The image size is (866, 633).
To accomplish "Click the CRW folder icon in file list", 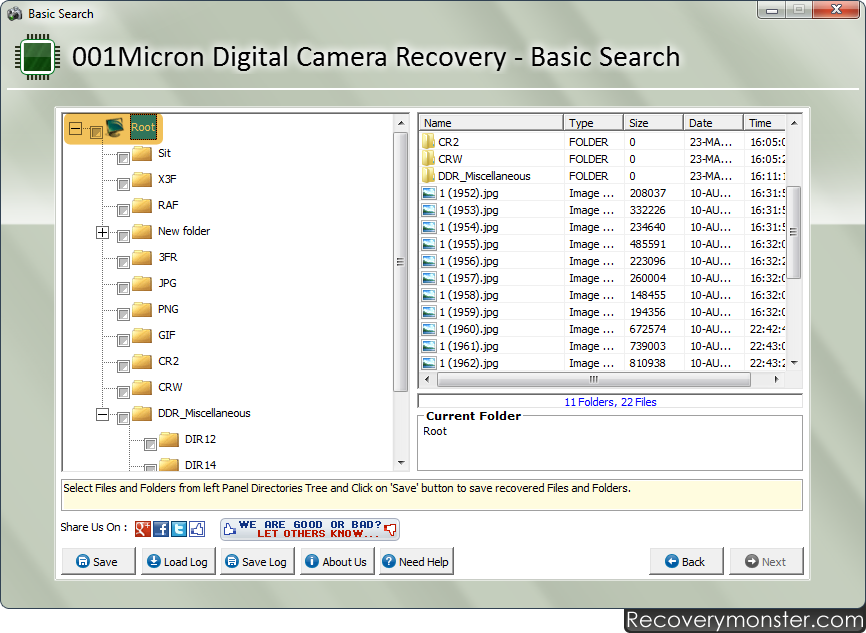I will tap(429, 159).
